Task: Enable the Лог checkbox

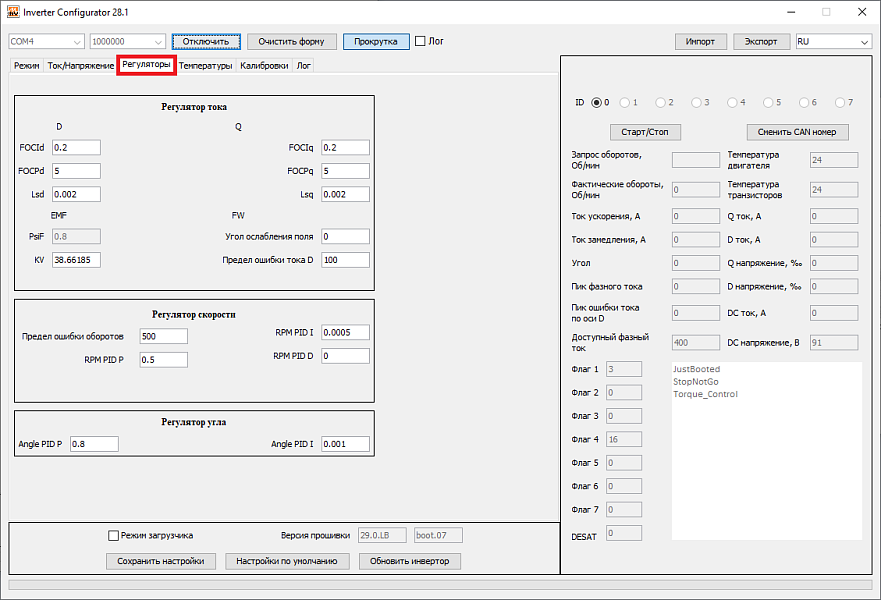Action: coord(421,42)
